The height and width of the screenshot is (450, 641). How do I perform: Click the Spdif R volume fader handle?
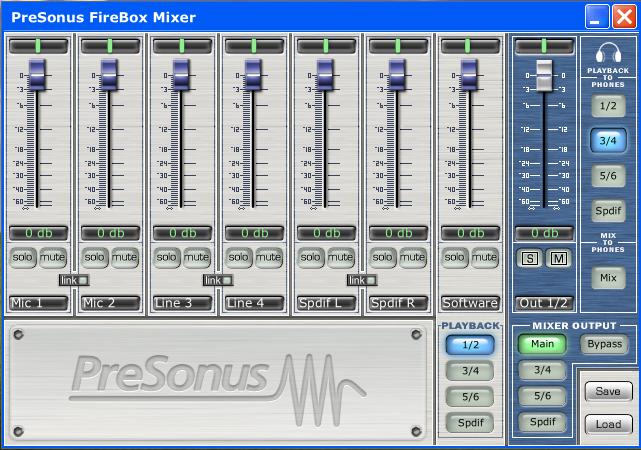pos(397,75)
